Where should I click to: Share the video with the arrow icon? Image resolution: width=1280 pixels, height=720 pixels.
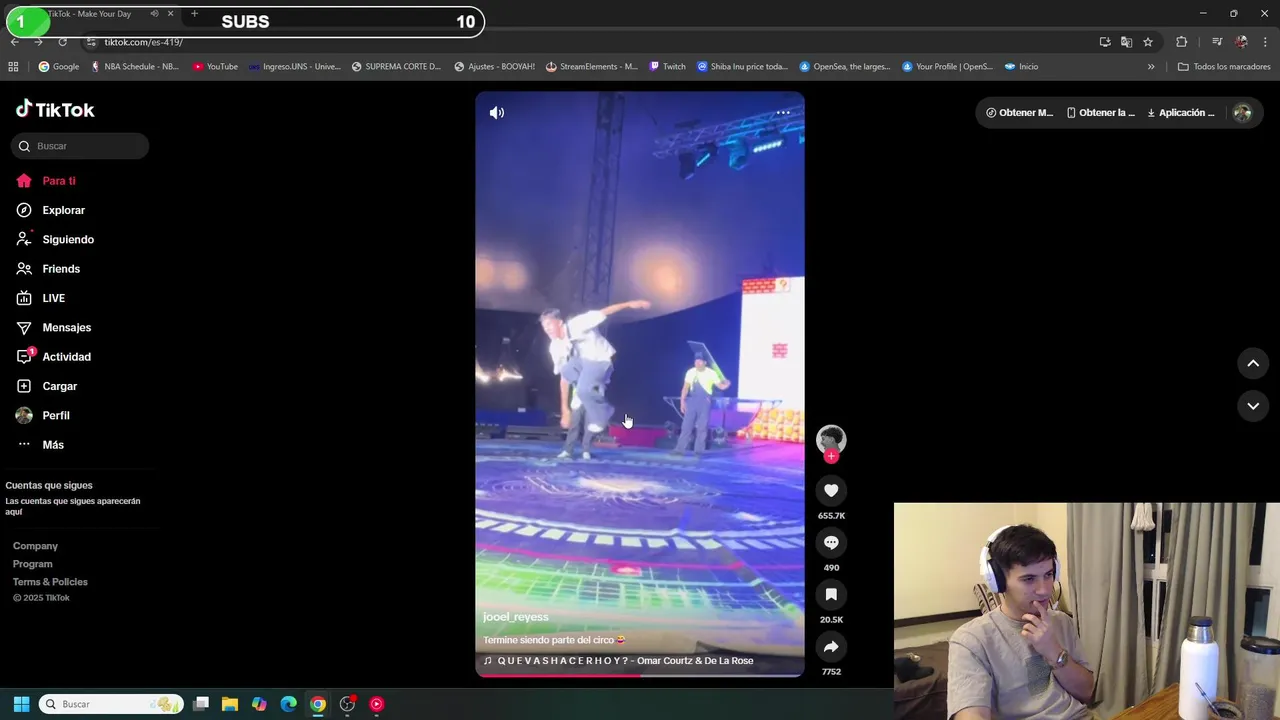pos(831,646)
